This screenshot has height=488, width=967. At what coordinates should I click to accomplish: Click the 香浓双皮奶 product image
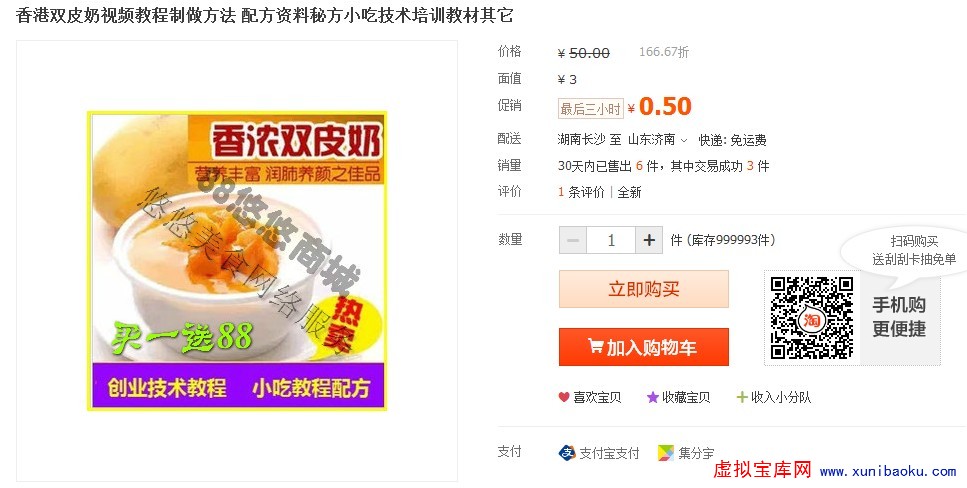[237, 260]
